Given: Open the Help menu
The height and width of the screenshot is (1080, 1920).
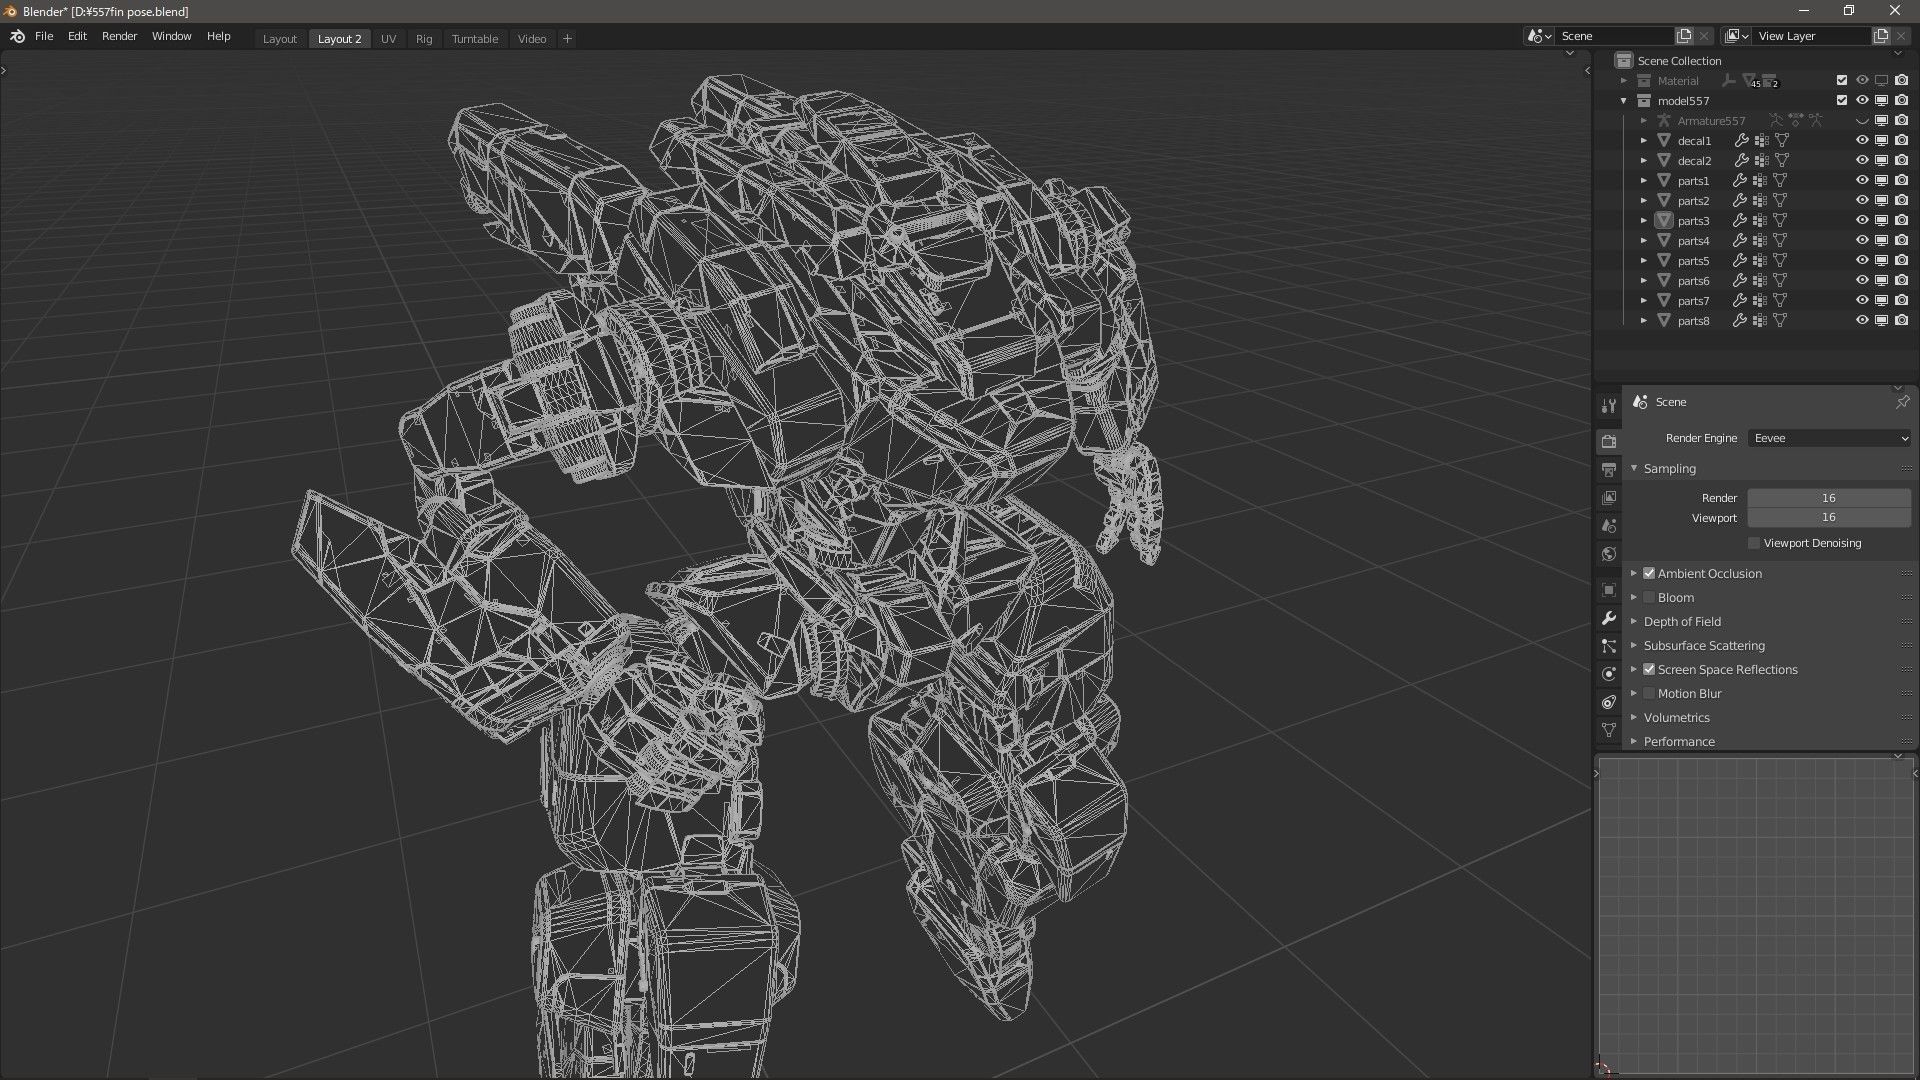Looking at the screenshot, I should (218, 36).
